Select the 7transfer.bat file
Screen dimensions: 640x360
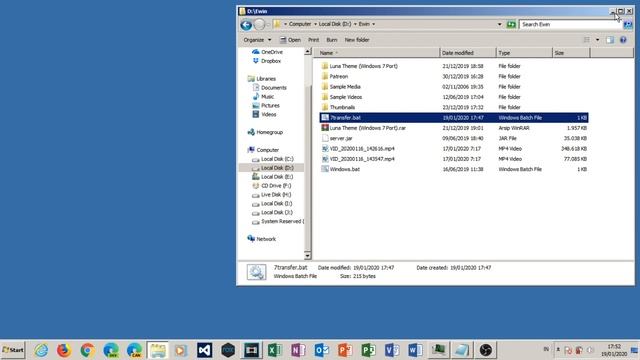[x=453, y=118]
